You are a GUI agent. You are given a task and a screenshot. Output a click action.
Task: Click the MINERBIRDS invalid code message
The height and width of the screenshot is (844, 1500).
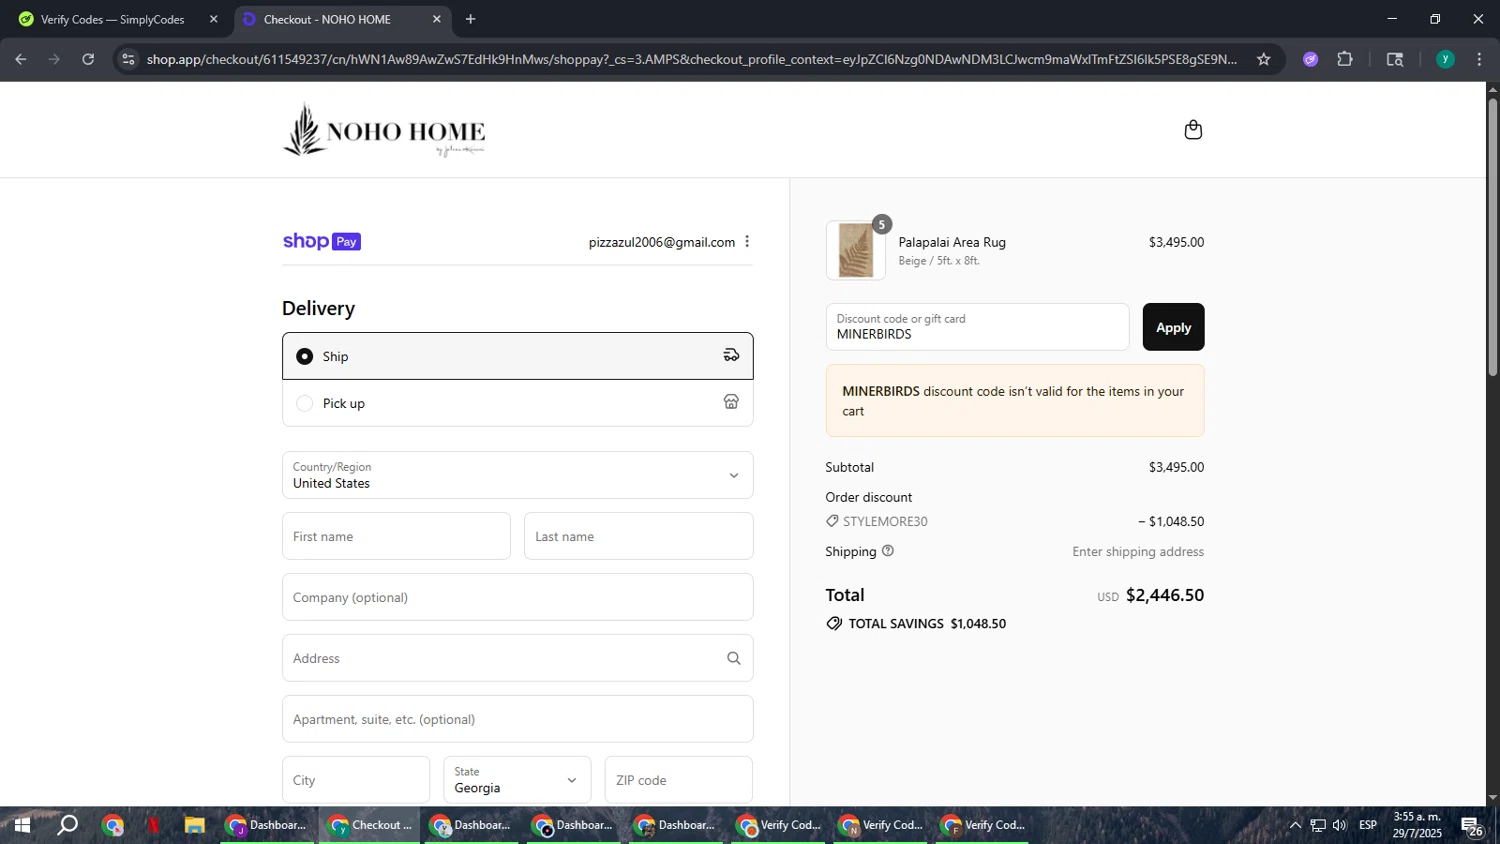(x=1015, y=400)
